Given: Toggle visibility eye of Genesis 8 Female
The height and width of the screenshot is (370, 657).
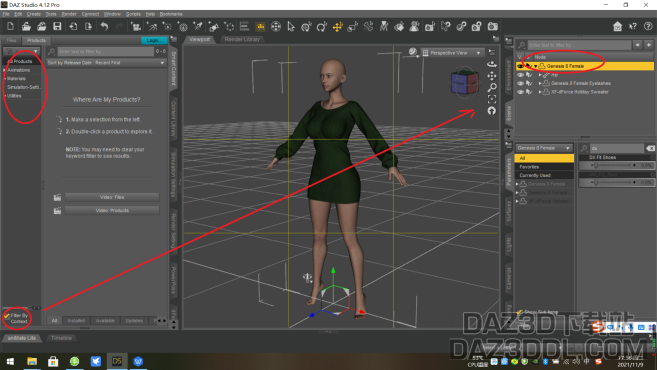Looking at the screenshot, I should coord(520,66).
